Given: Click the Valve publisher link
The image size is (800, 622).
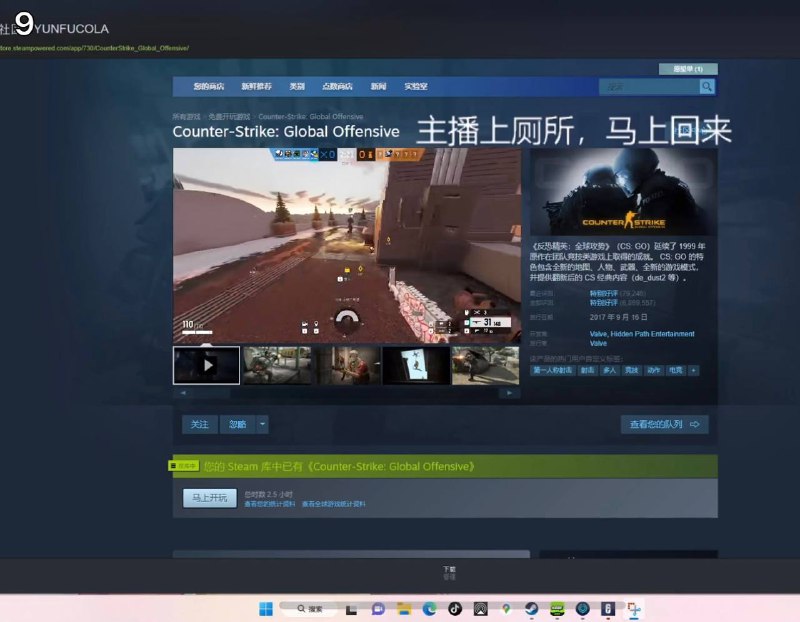Looking at the screenshot, I should pyautogui.click(x=598, y=343).
